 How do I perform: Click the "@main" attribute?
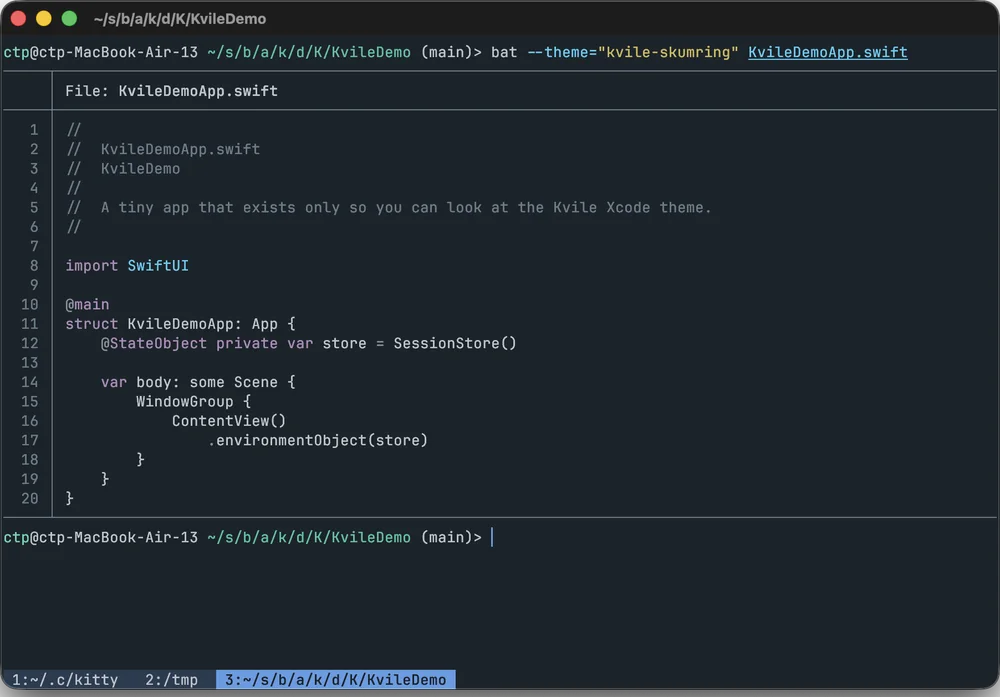87,305
